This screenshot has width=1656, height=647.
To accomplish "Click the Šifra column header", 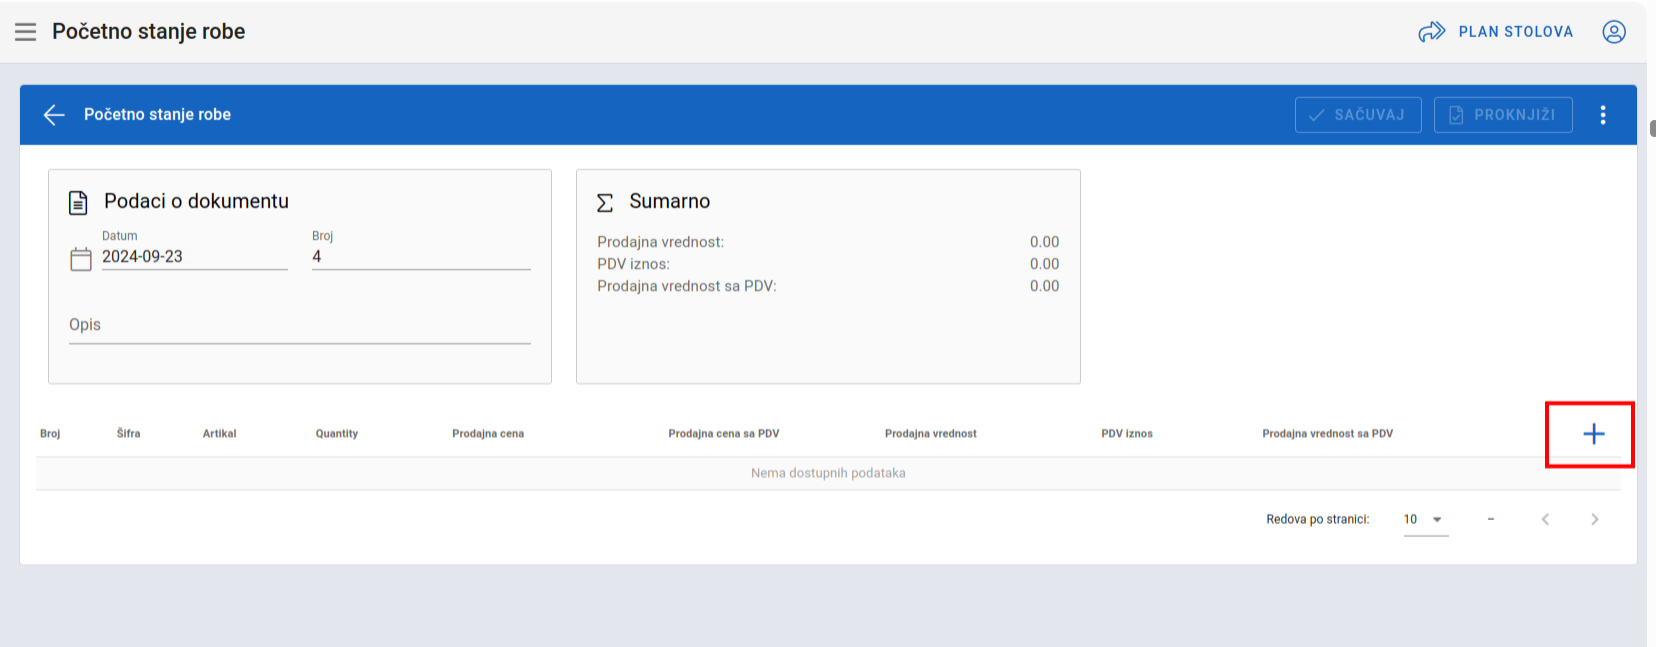I will click(x=129, y=434).
